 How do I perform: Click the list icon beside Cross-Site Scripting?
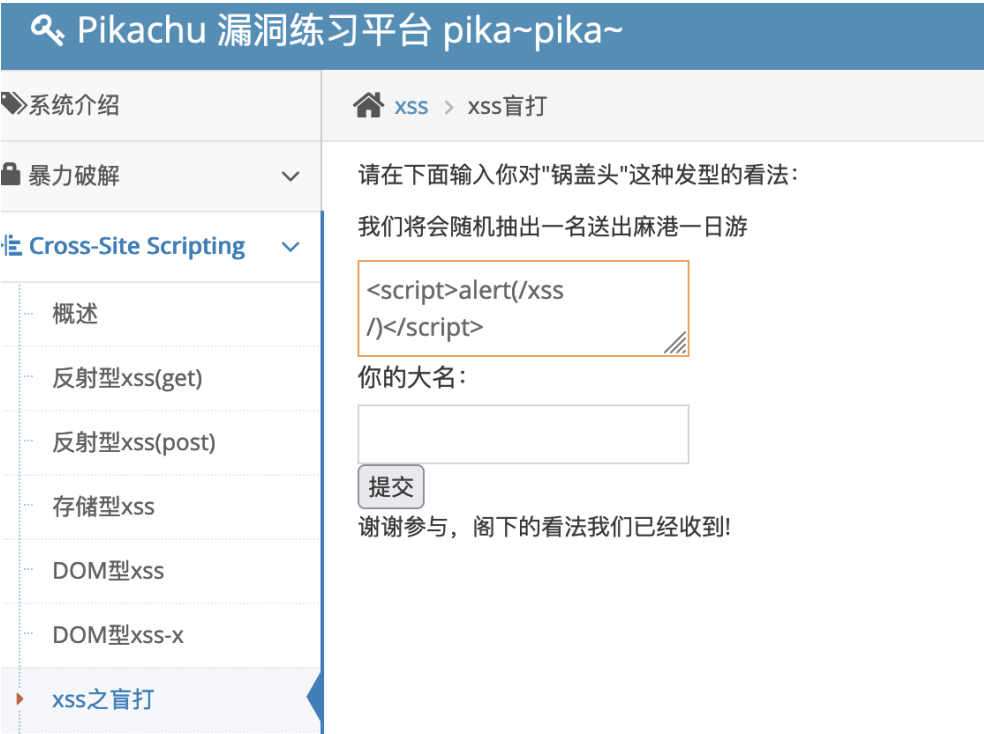click(x=11, y=245)
